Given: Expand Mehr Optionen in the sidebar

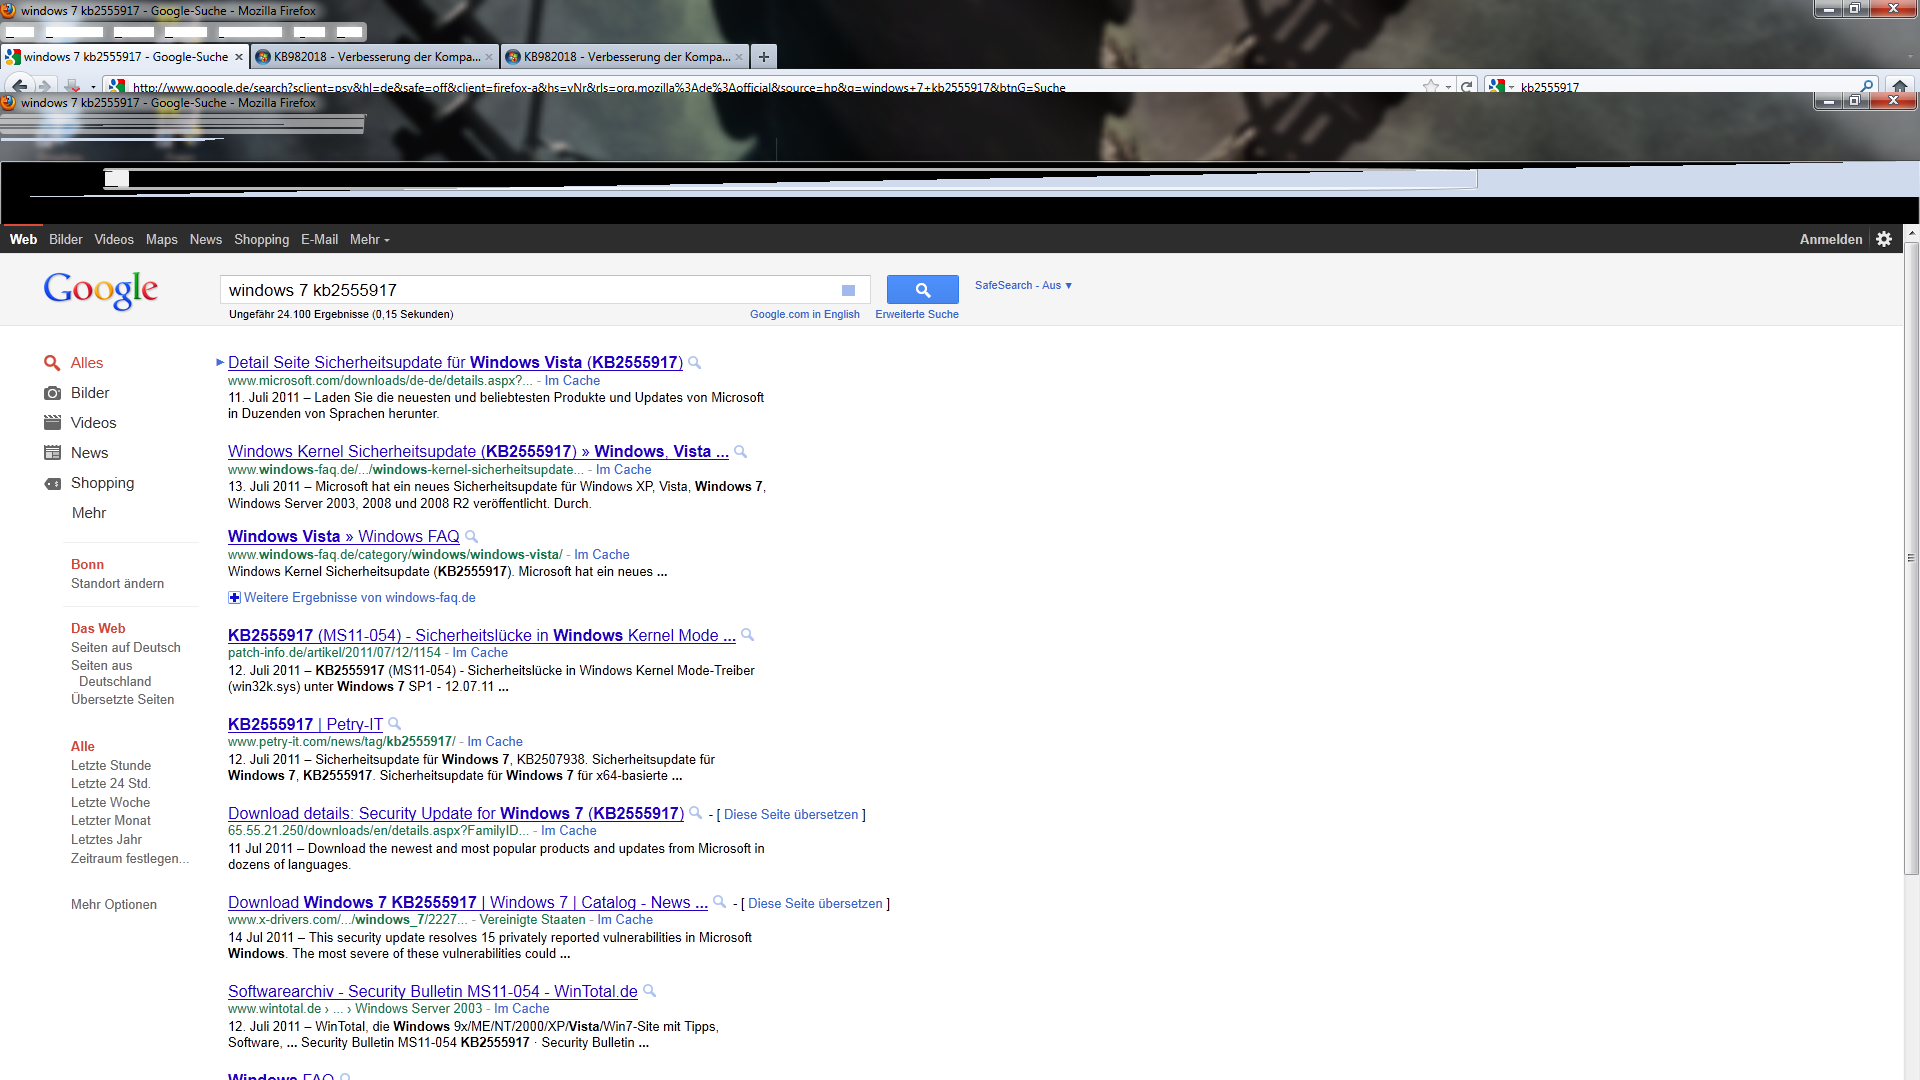Looking at the screenshot, I should tap(114, 905).
